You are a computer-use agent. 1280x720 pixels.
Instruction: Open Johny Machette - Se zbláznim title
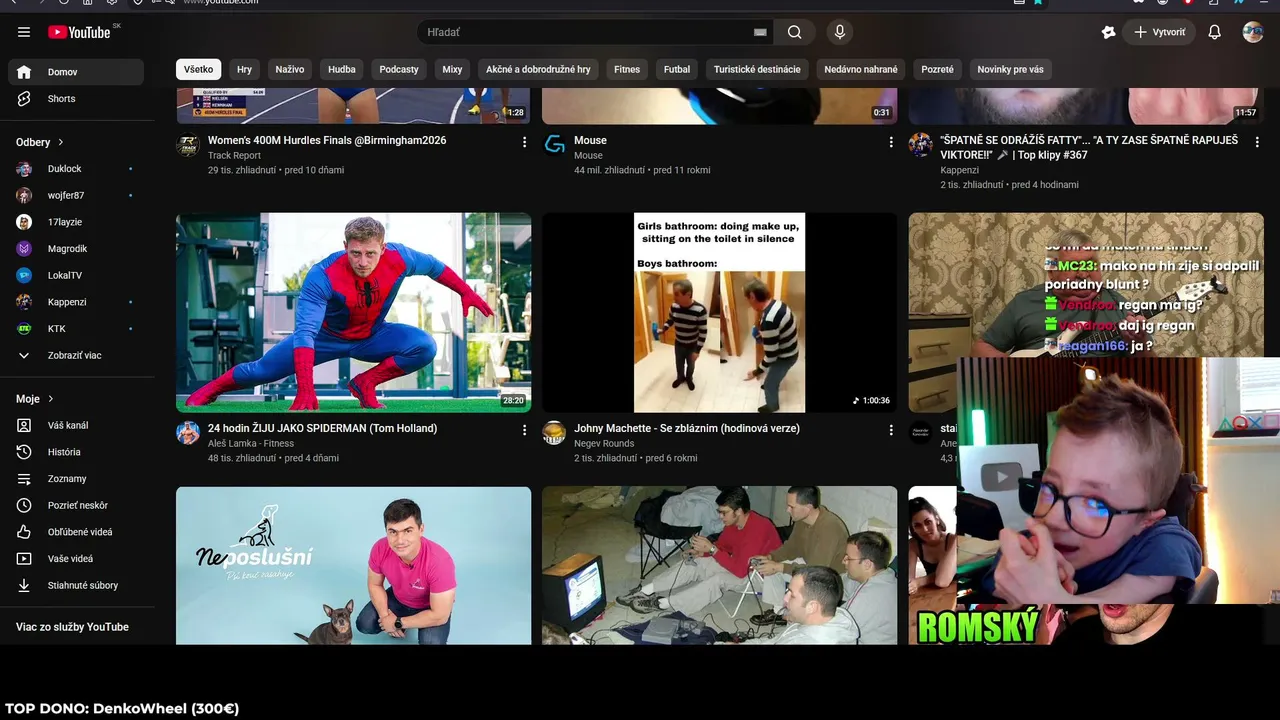click(x=687, y=429)
